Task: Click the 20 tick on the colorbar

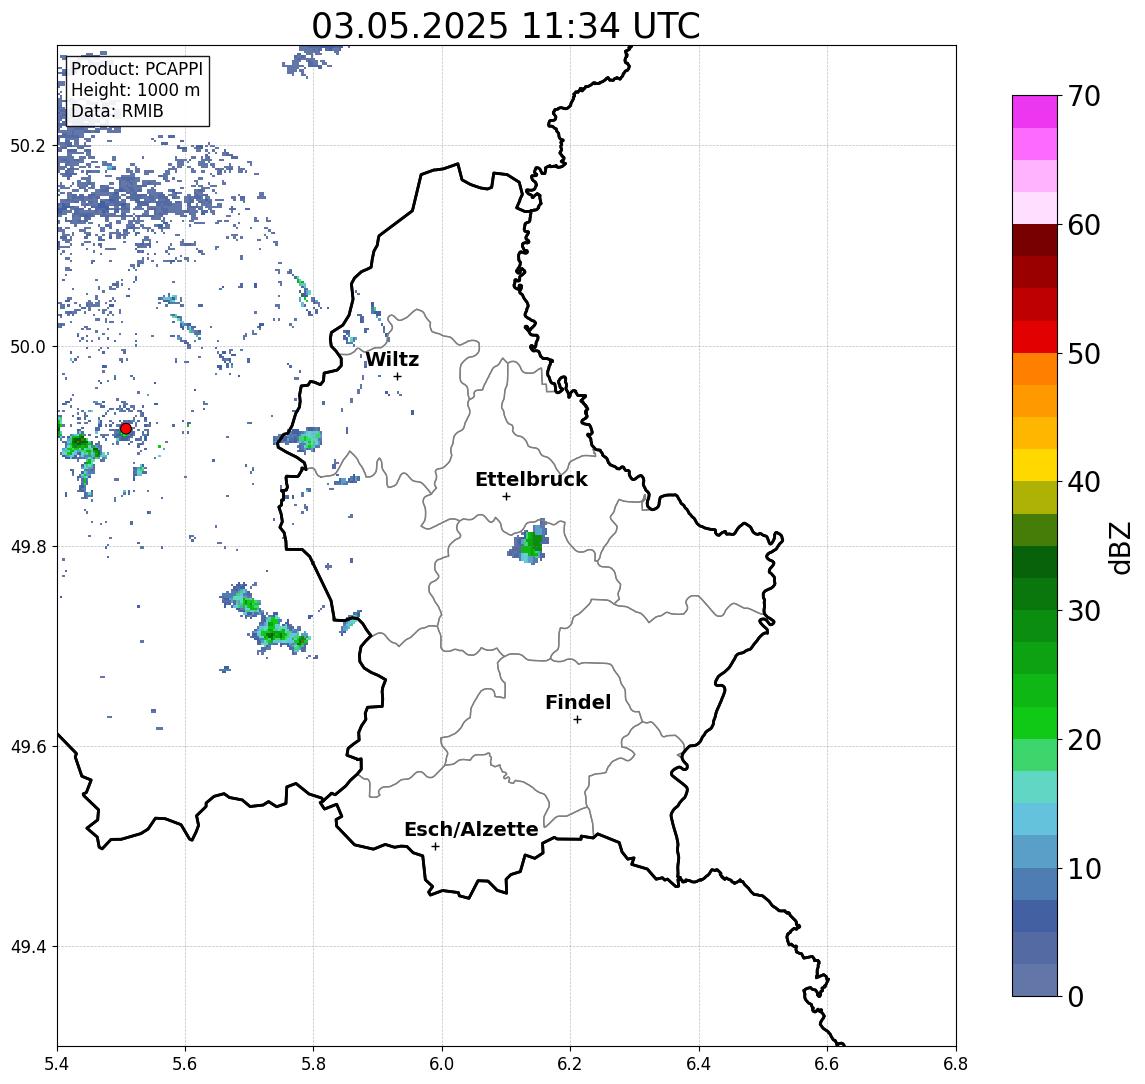Action: [1084, 739]
